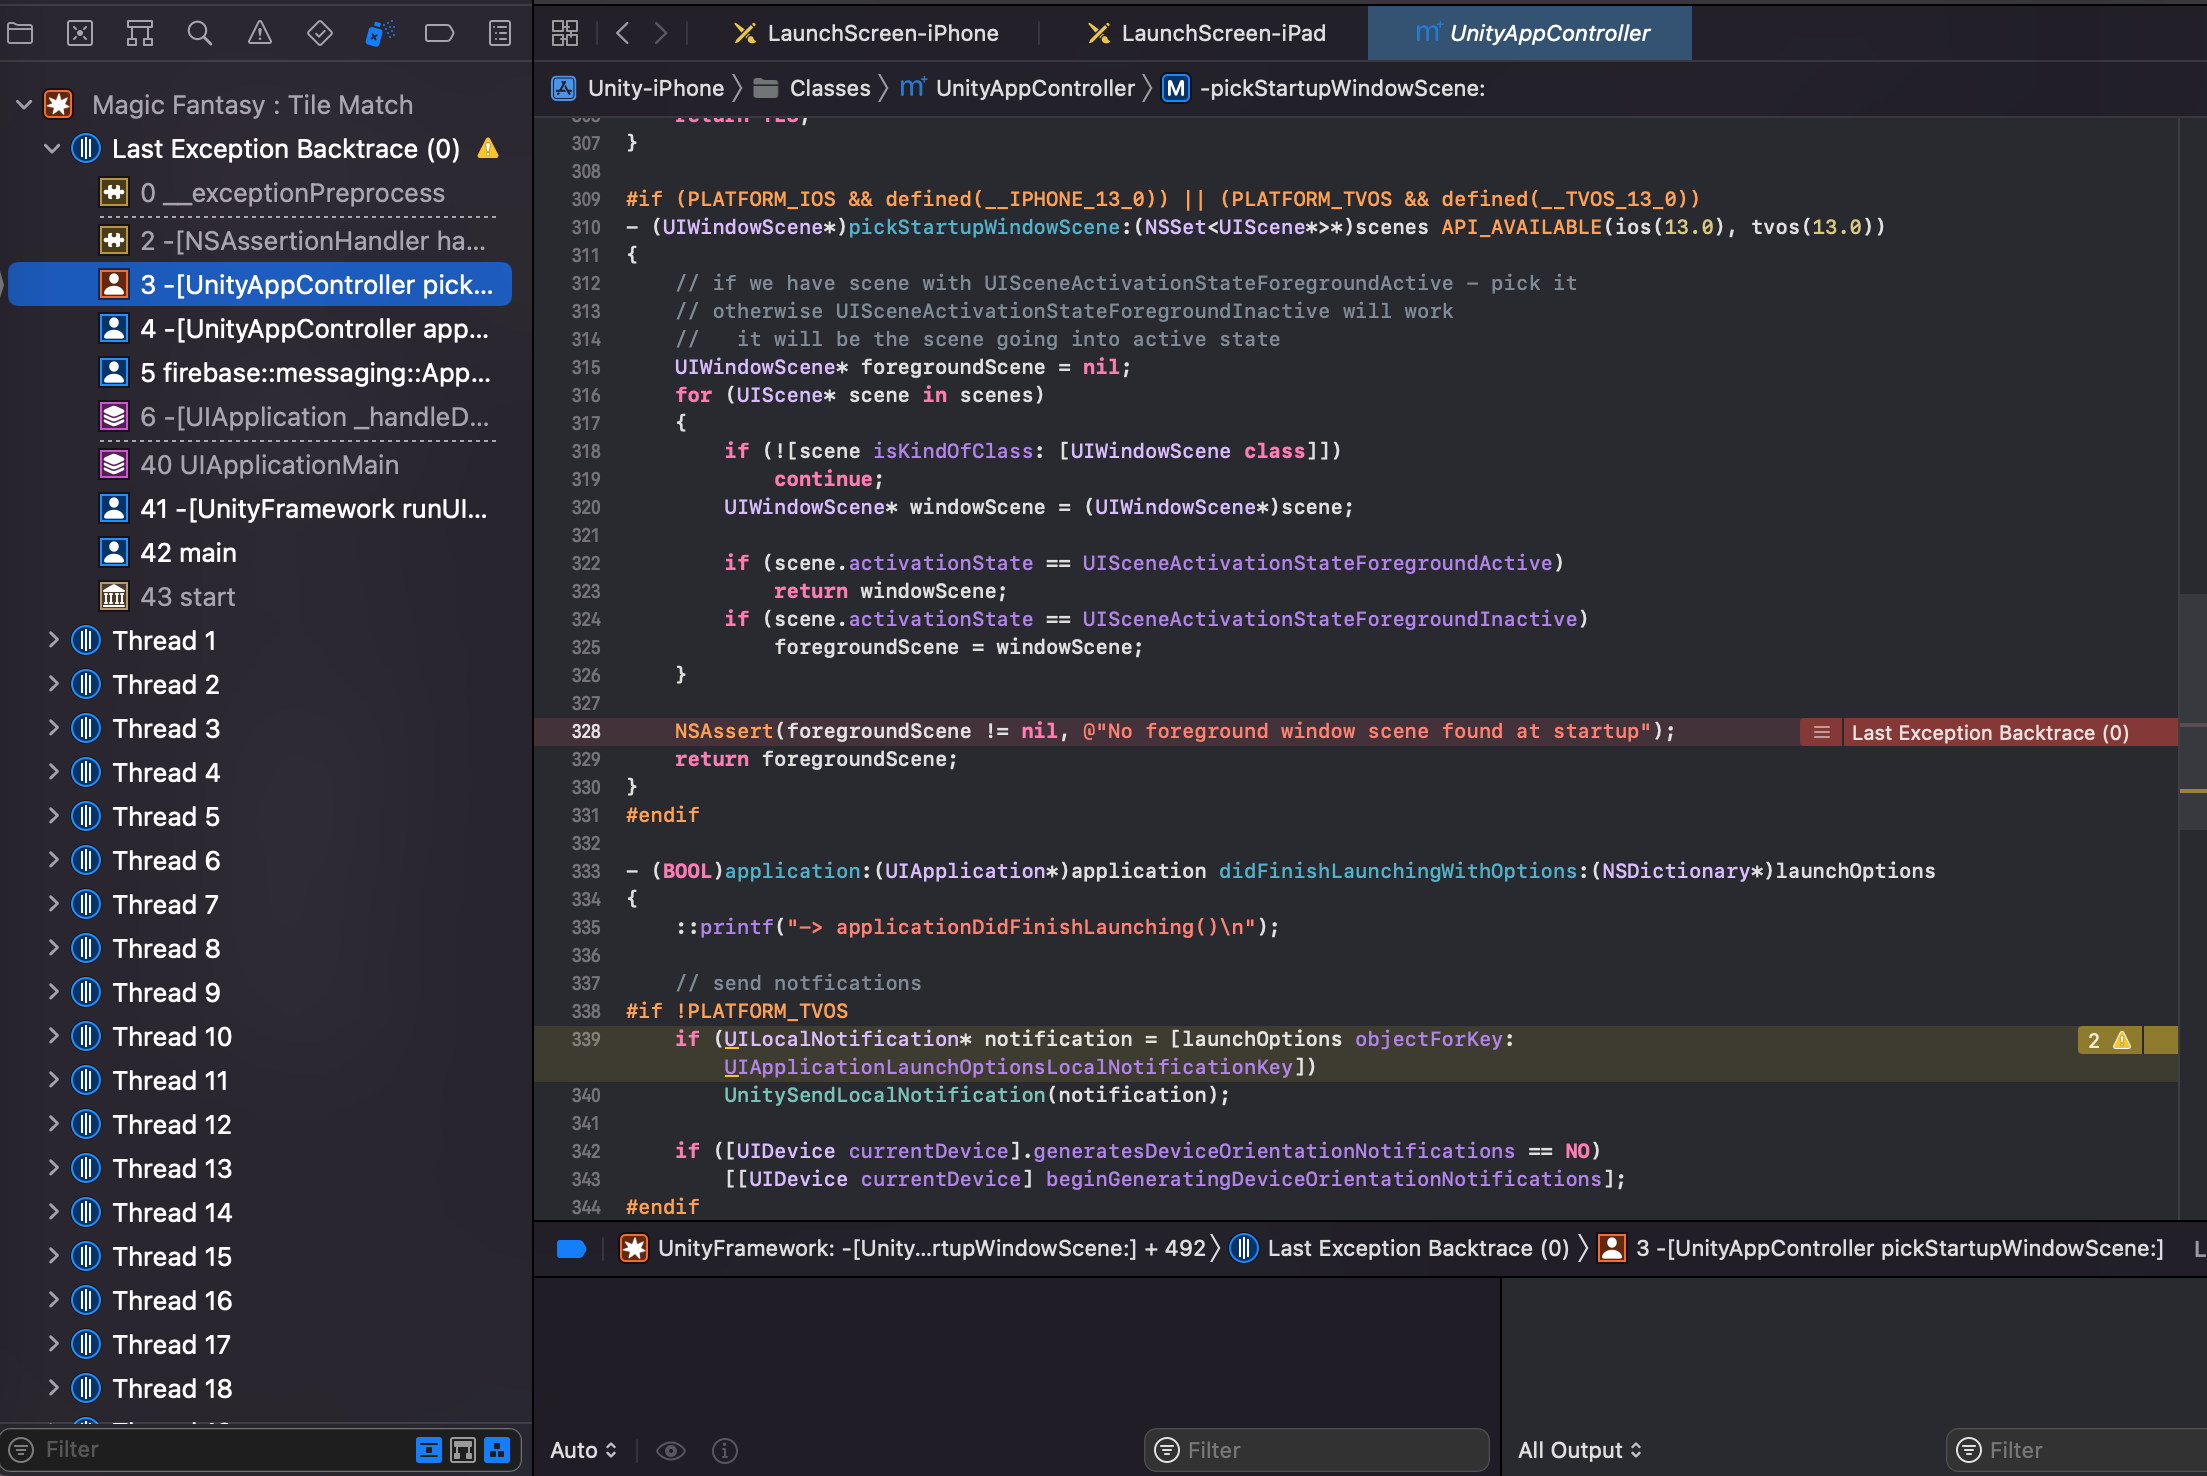This screenshot has height=1476, width=2207.
Task: Open the Source Control navigator icon
Action: (80, 33)
